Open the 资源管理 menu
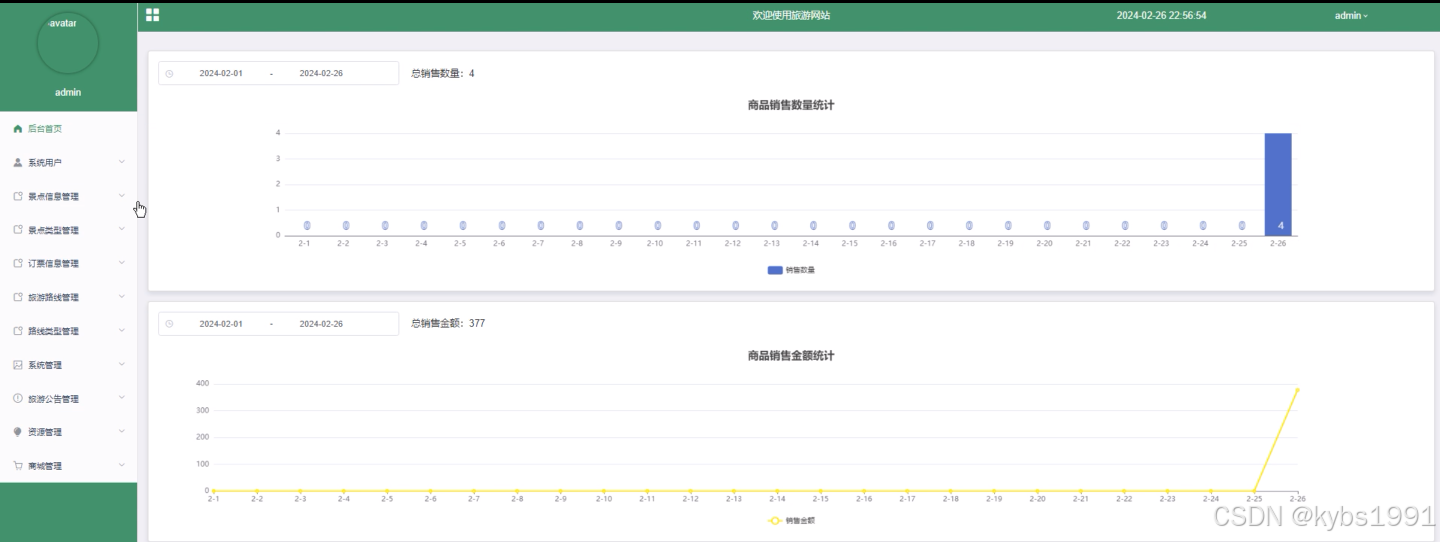1440x542 pixels. click(x=68, y=432)
